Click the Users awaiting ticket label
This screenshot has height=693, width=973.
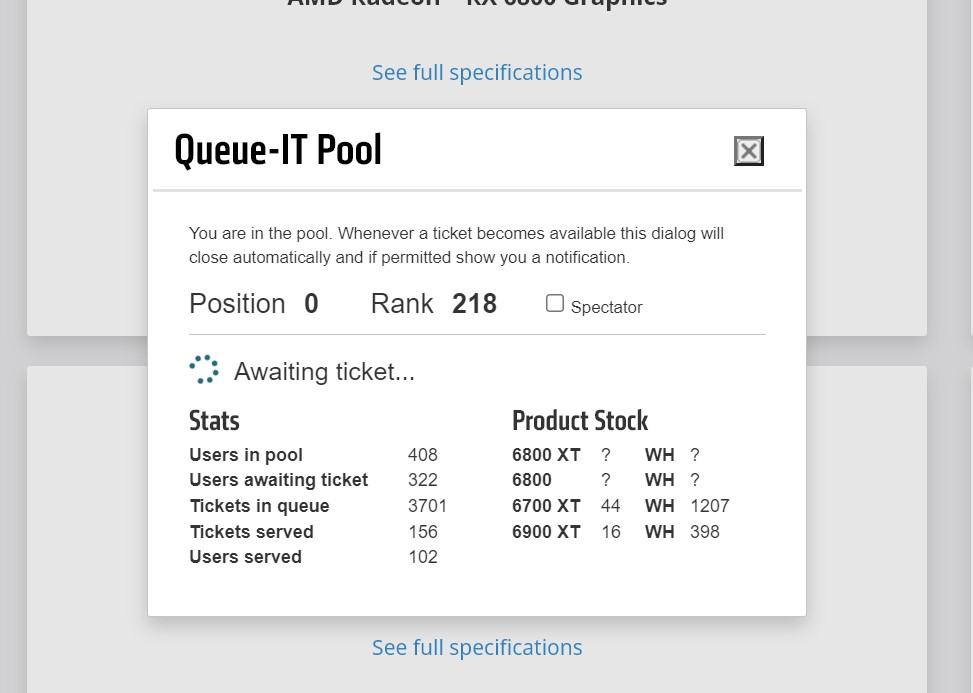(278, 480)
